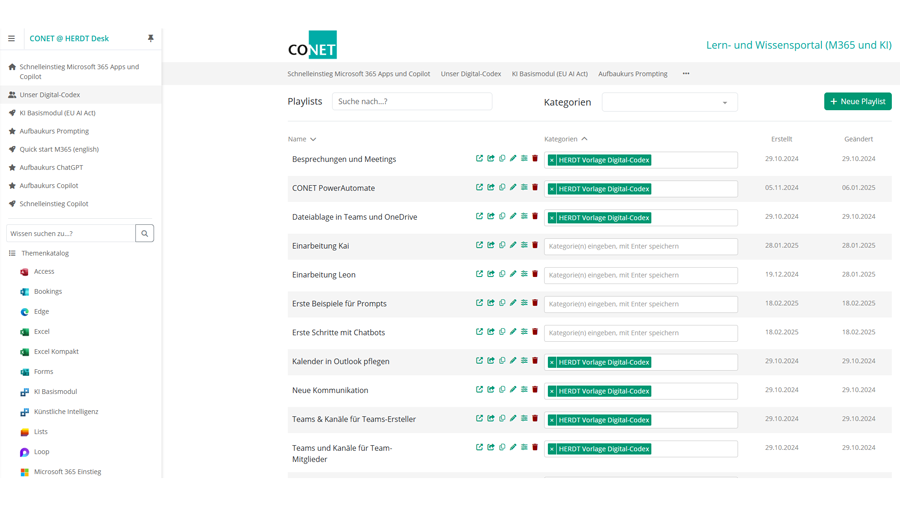900x506 pixels.
Task: Open Aufbaukurs Prompting in top navigation bar
Action: pyautogui.click(x=633, y=73)
